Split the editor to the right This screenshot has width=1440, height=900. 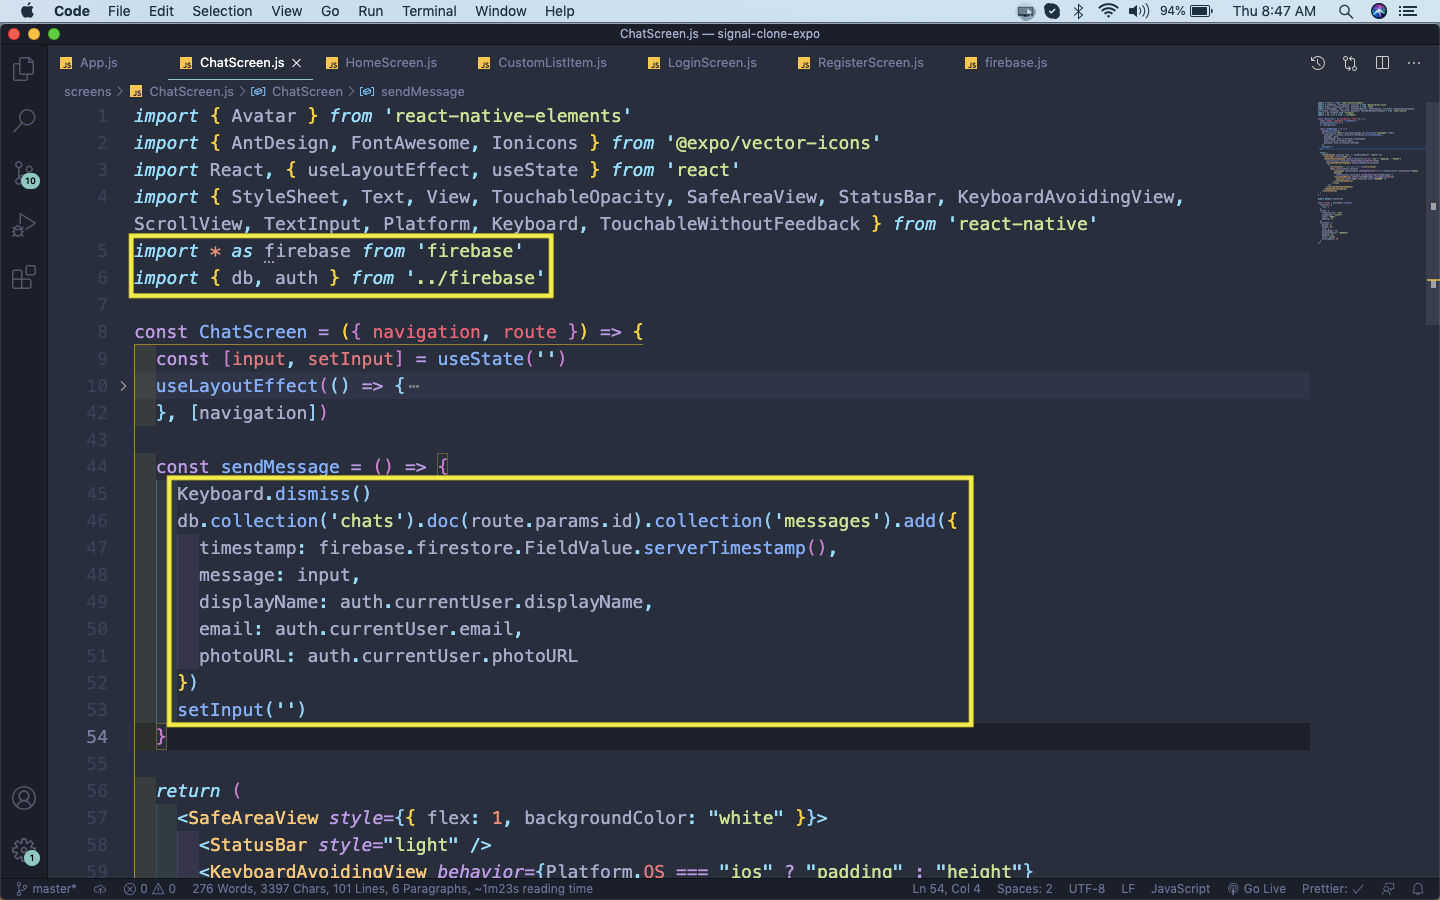click(1382, 63)
